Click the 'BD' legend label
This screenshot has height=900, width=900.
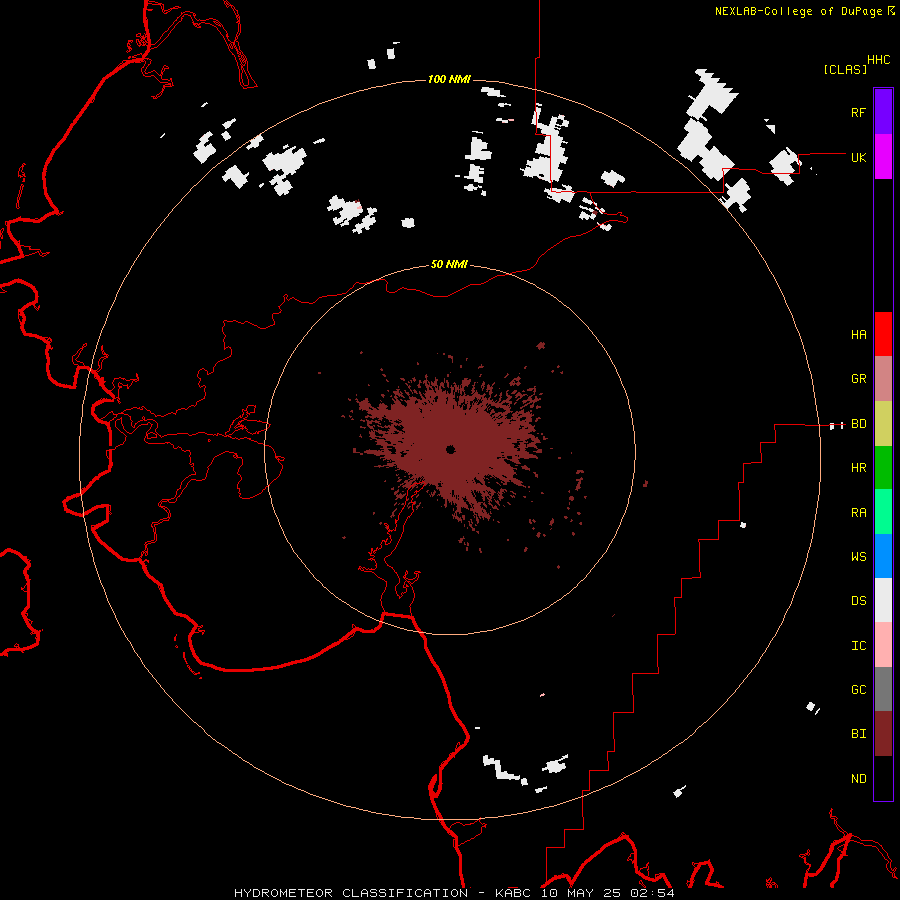tap(859, 424)
